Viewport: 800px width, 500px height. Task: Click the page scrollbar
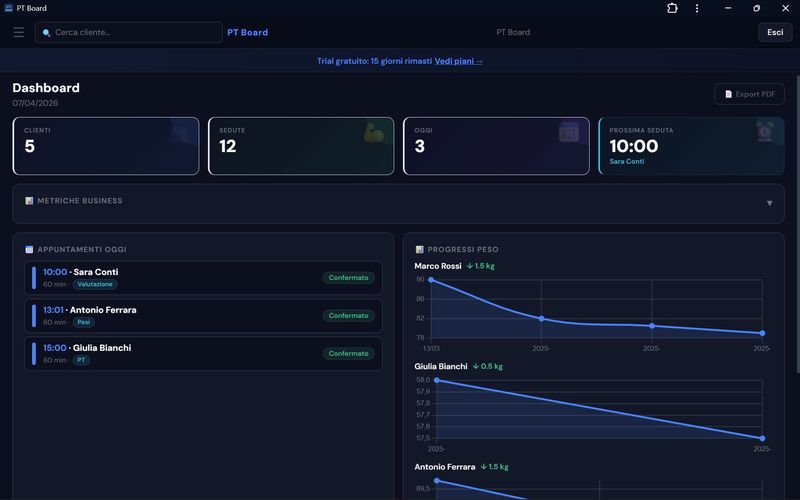[797, 224]
